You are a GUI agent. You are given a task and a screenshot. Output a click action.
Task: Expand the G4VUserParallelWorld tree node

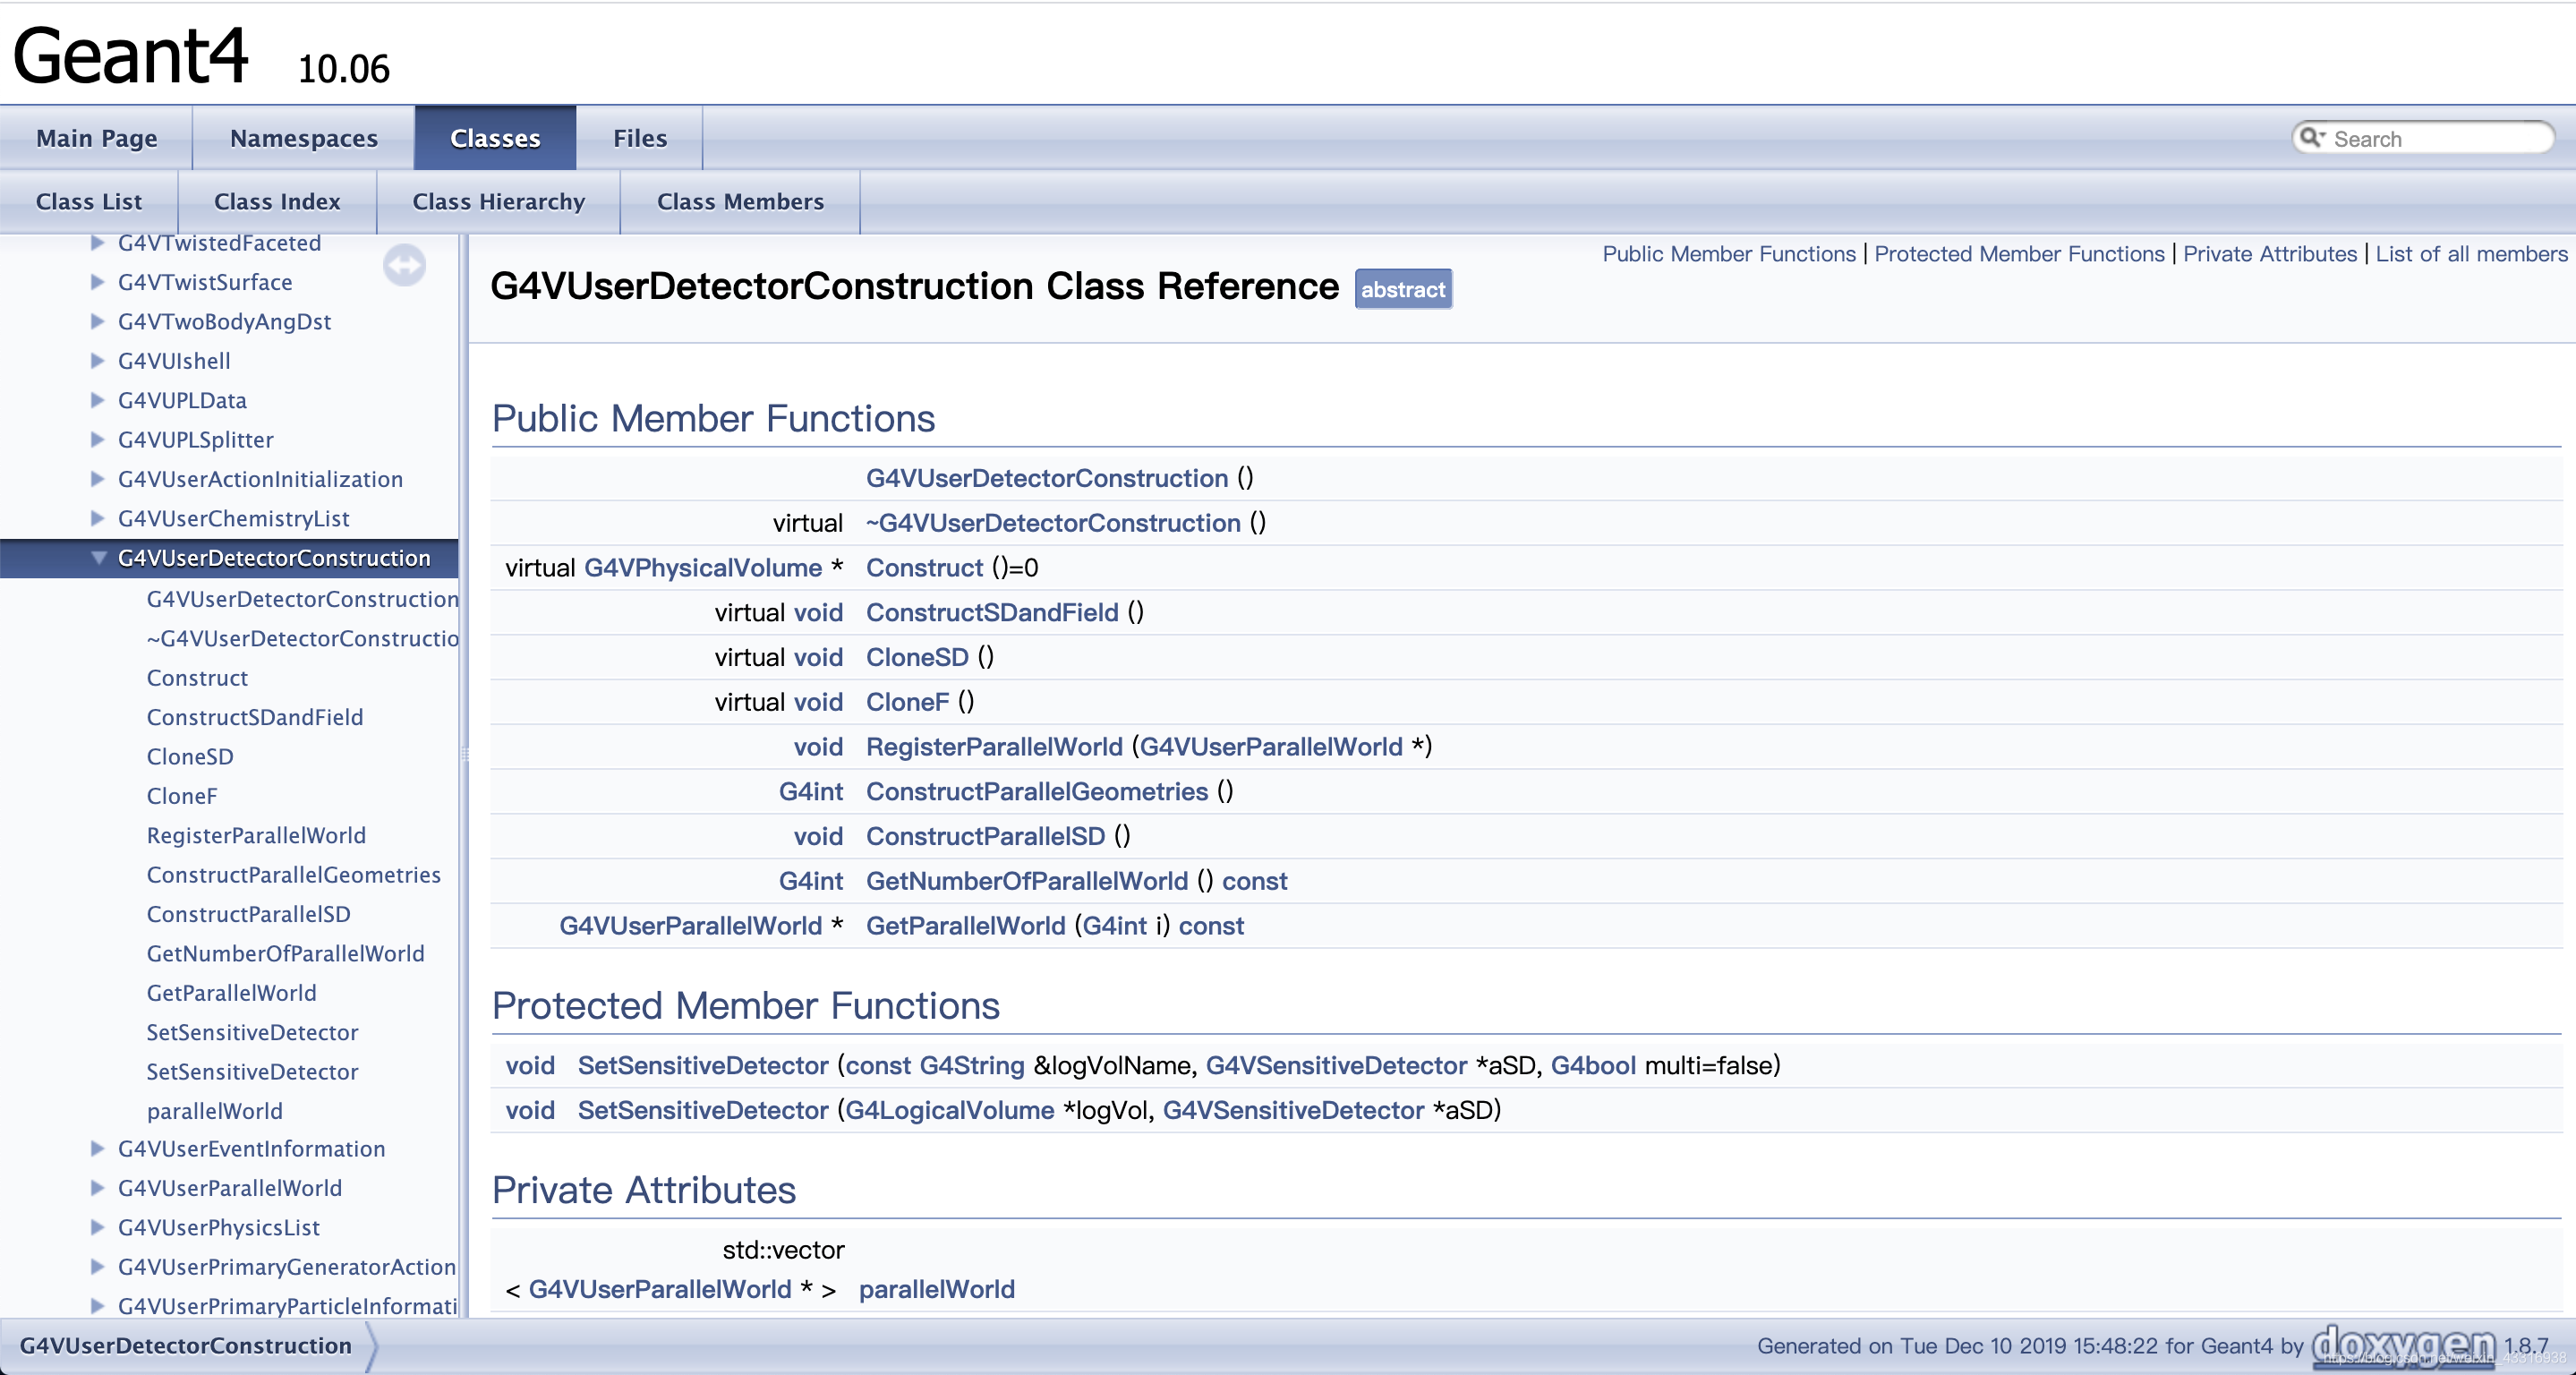coord(97,1188)
